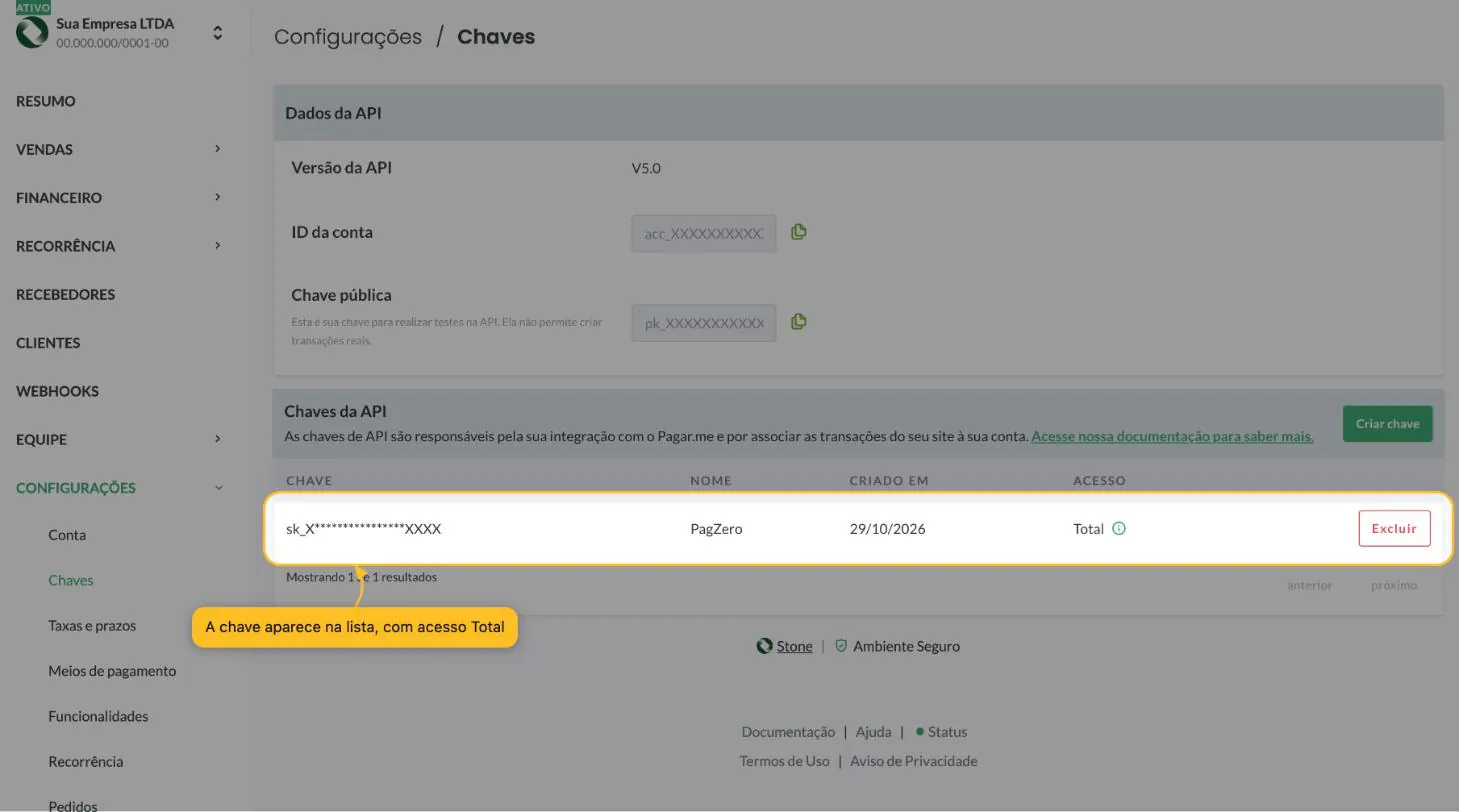This screenshot has width=1459, height=812.
Task: Delete PagZero key with Excluir
Action: (1394, 529)
